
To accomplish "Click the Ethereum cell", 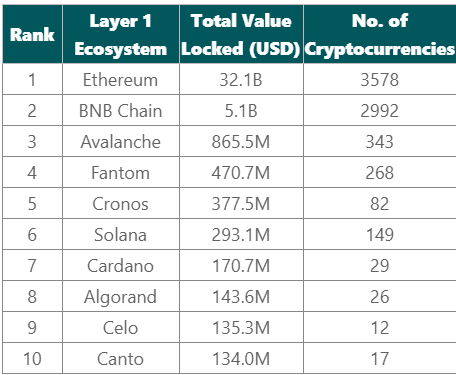I will [121, 79].
